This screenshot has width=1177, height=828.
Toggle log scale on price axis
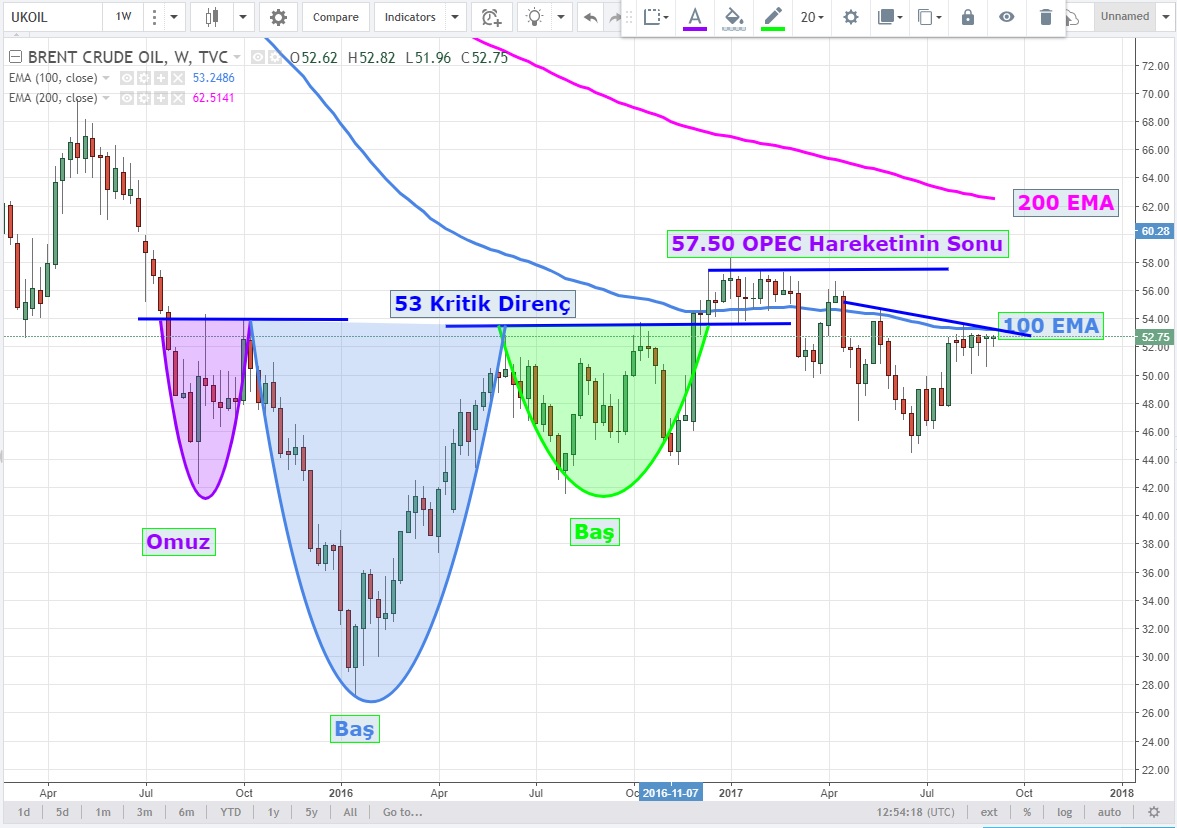1064,812
